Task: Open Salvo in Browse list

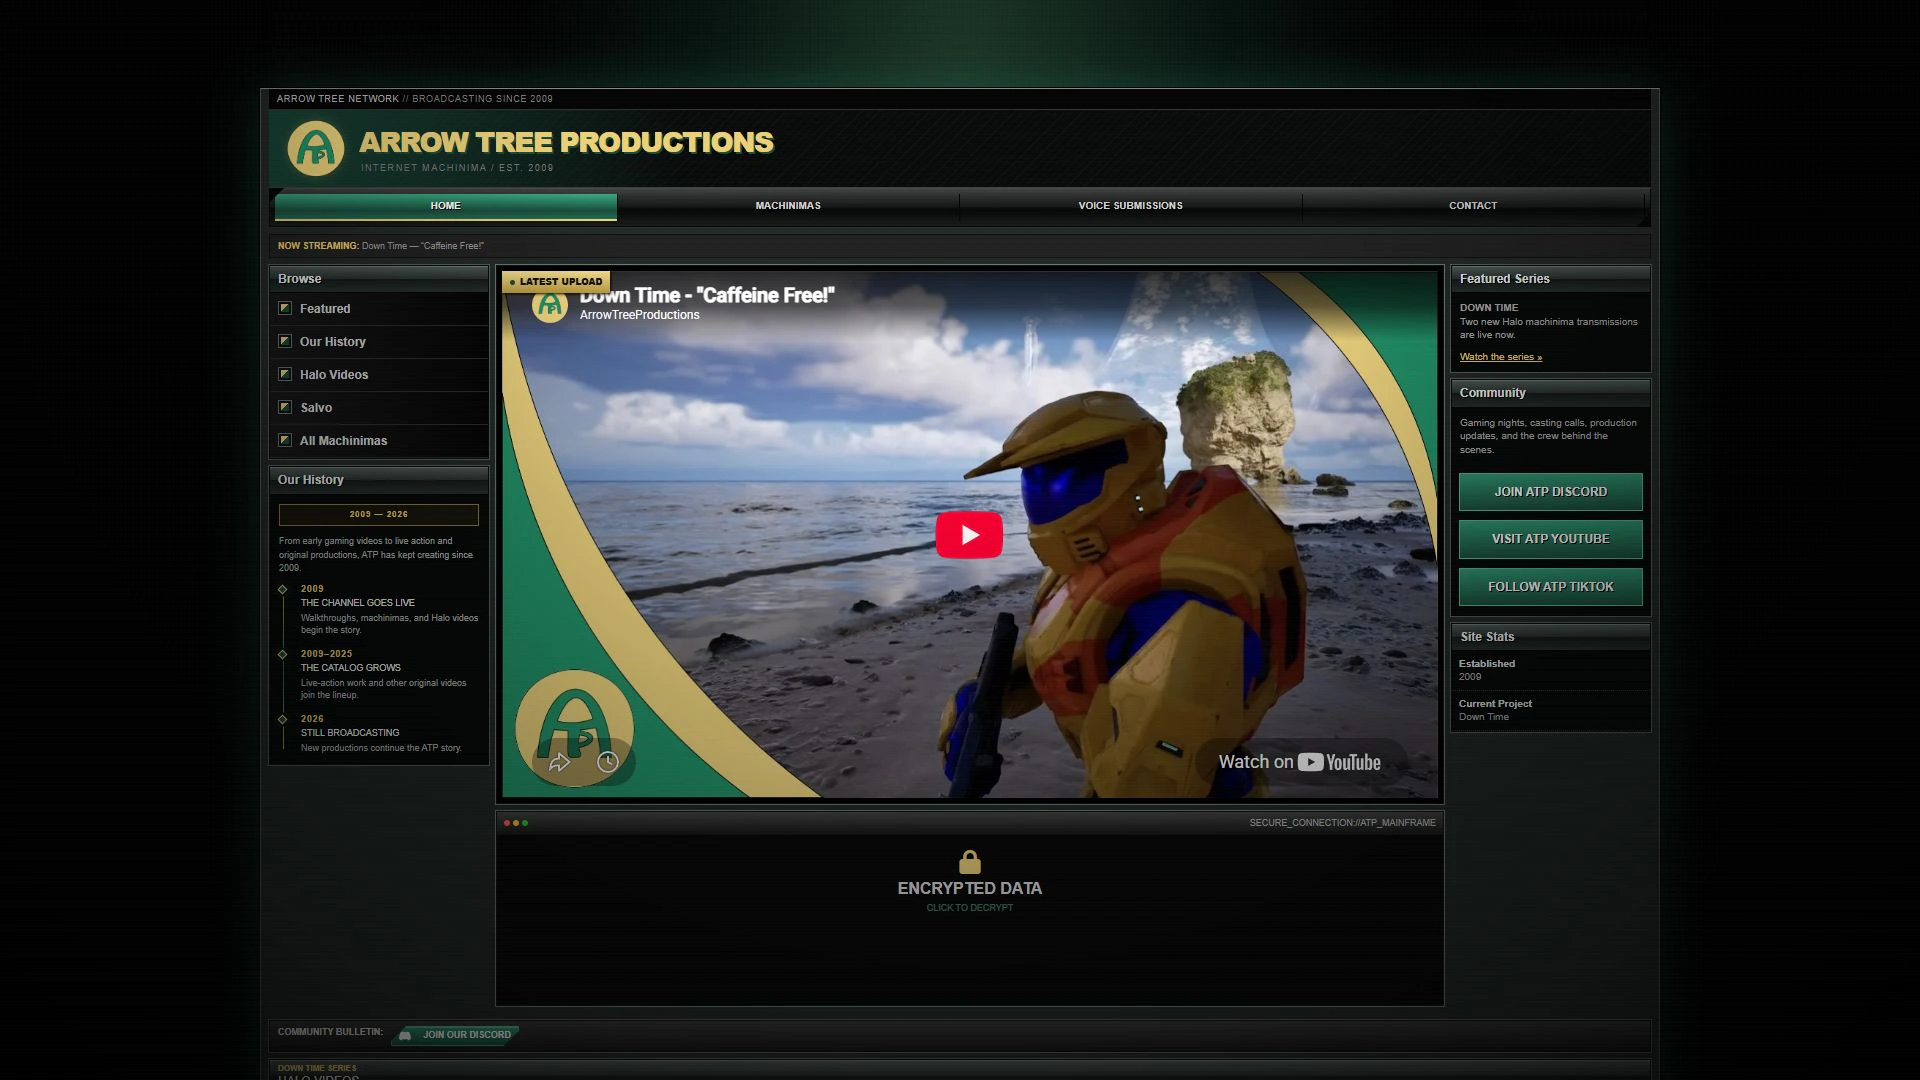Action: pyautogui.click(x=379, y=408)
